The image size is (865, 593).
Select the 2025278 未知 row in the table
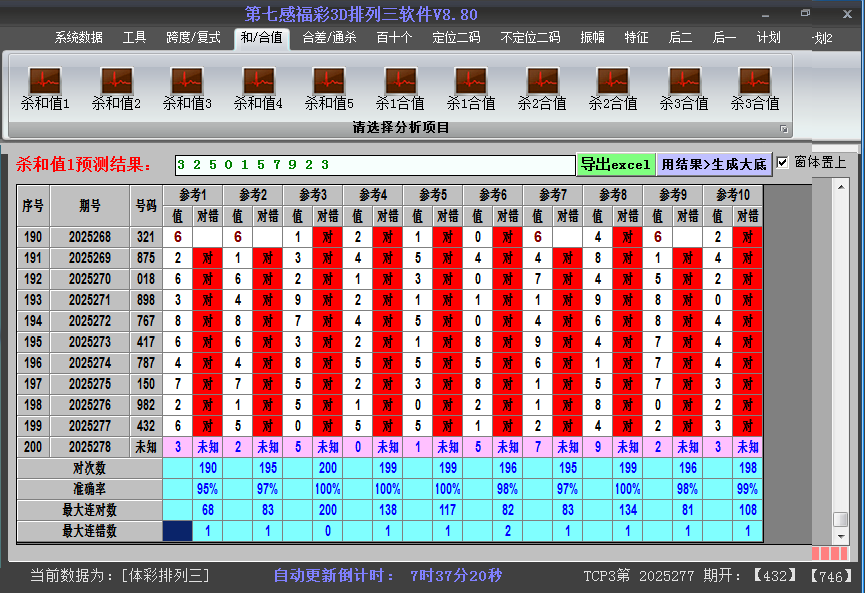(x=92, y=447)
